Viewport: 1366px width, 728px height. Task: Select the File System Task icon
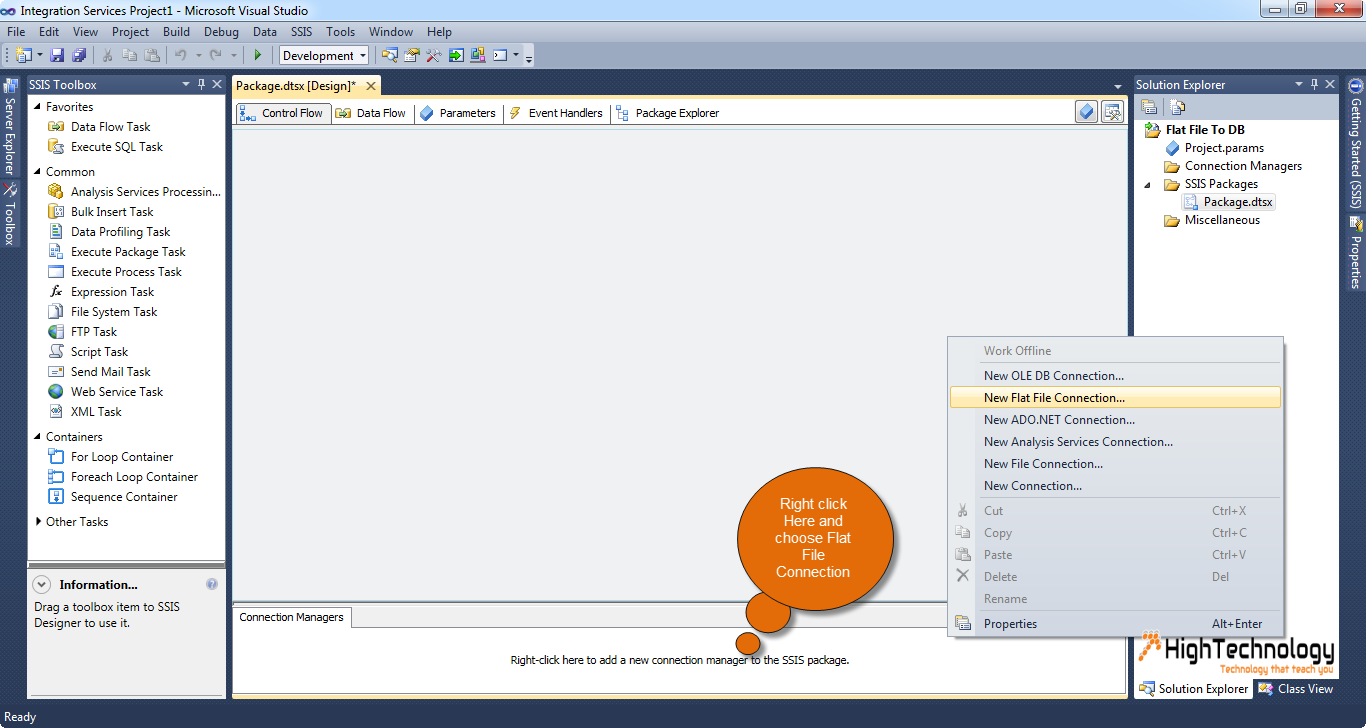pos(56,311)
